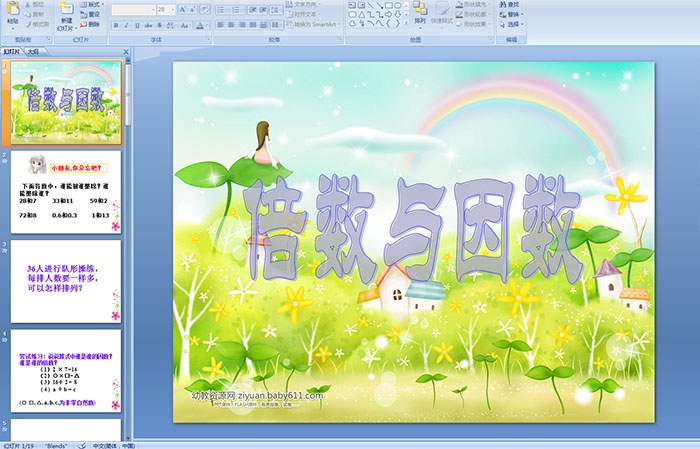Open the font name combo box

[x=133, y=9]
